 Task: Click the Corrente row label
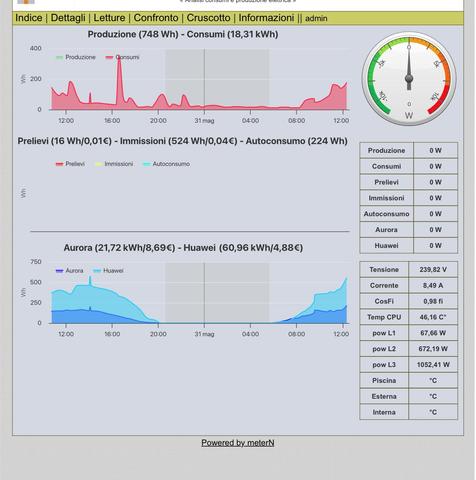(x=384, y=285)
